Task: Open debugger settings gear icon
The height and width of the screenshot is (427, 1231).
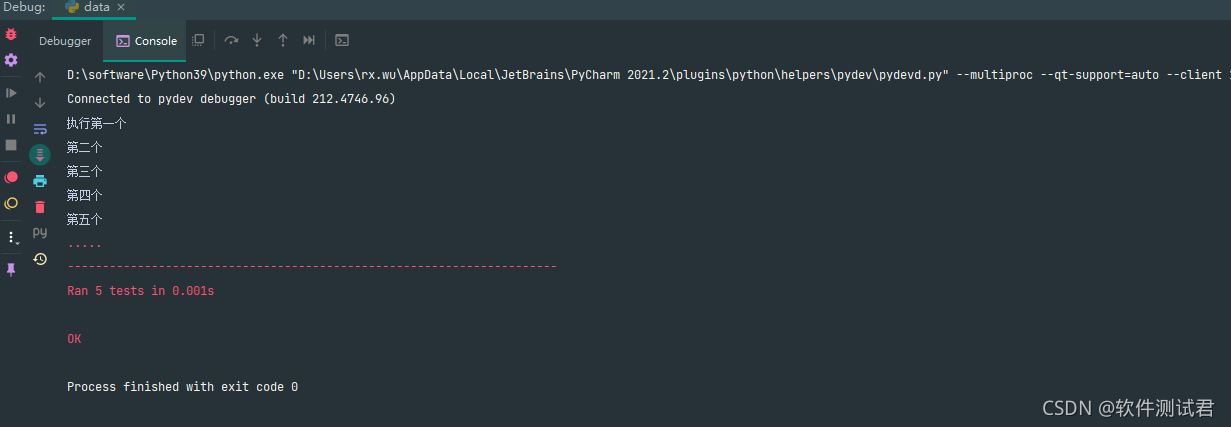Action: coord(11,60)
